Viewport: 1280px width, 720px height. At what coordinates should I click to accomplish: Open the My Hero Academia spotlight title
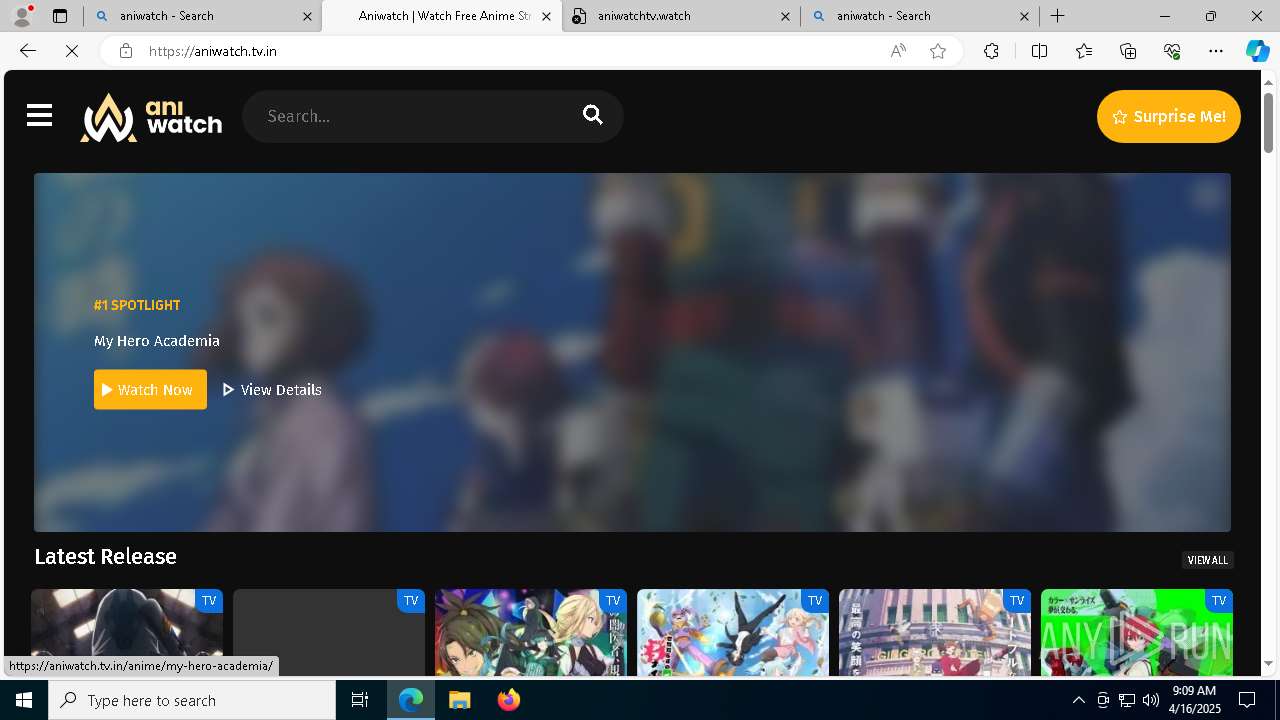pyautogui.click(x=157, y=341)
